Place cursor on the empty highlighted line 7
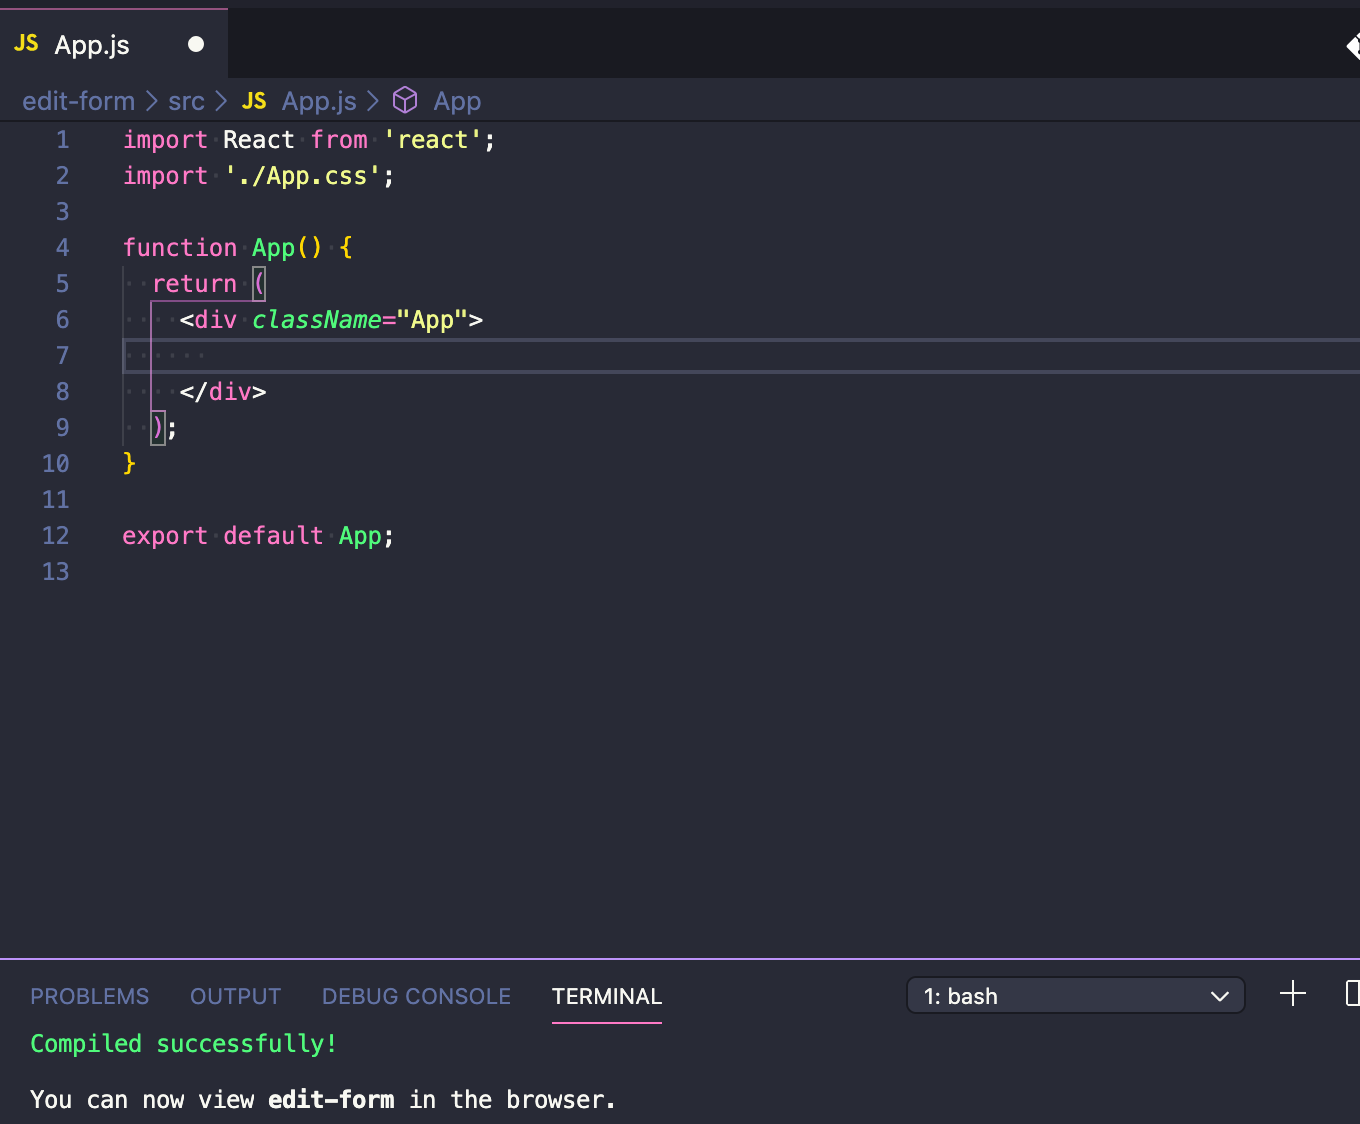Screen dimensions: 1360x1124 point(740,356)
